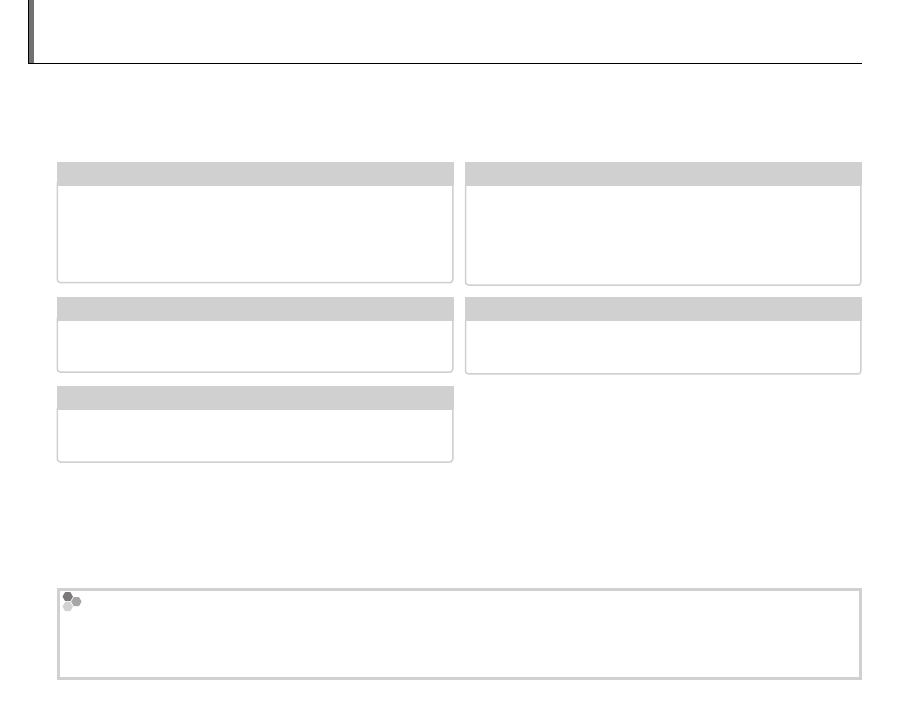
Task: Select the gray header of the upper-right tall panel
Action: (x=663, y=174)
